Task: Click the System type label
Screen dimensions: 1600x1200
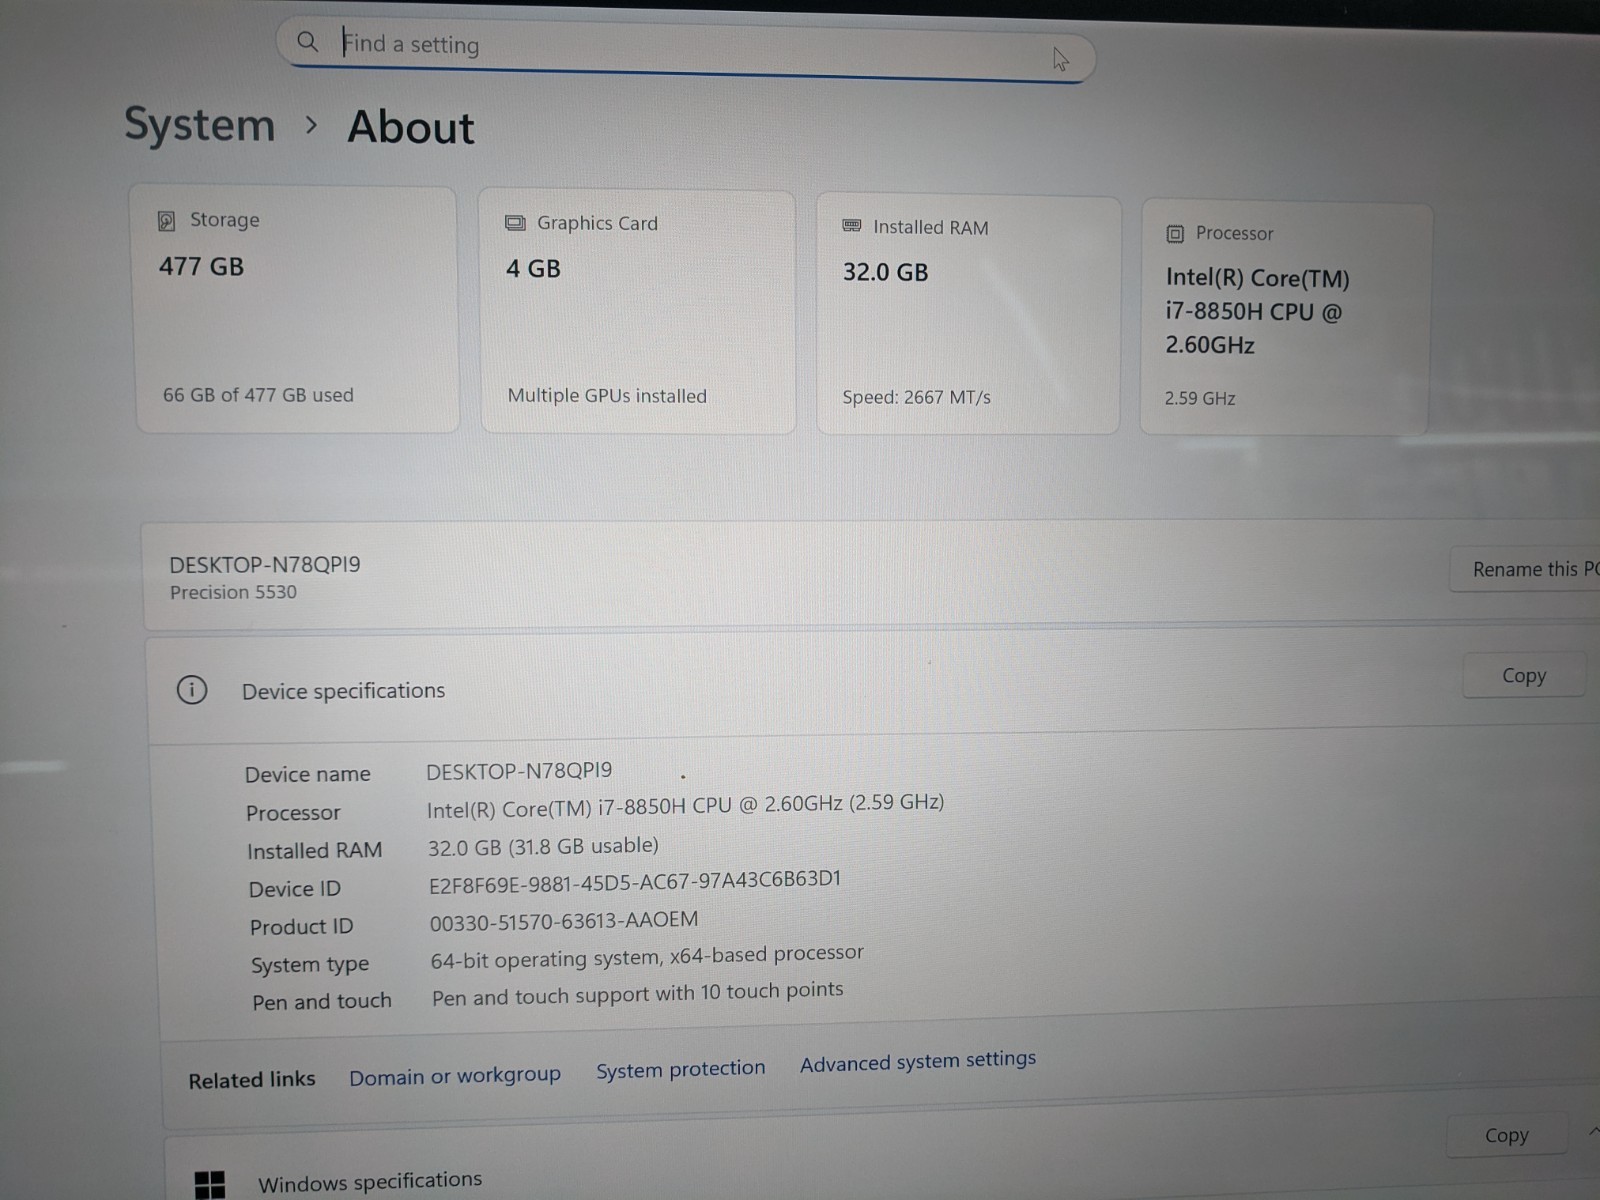Action: click(x=309, y=965)
